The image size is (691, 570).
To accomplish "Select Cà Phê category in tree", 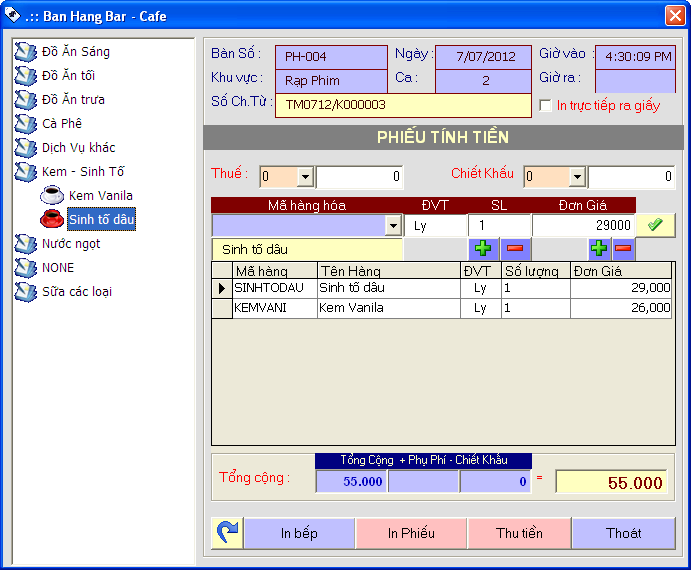I will pos(62,123).
